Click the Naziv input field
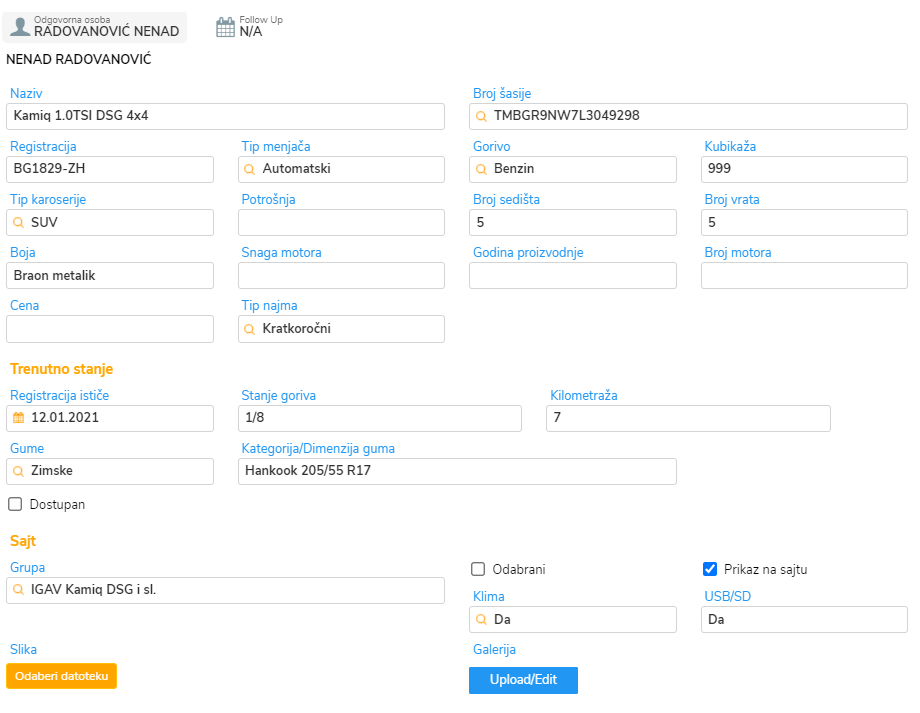Screen dimensions: 920x713 click(x=225, y=116)
